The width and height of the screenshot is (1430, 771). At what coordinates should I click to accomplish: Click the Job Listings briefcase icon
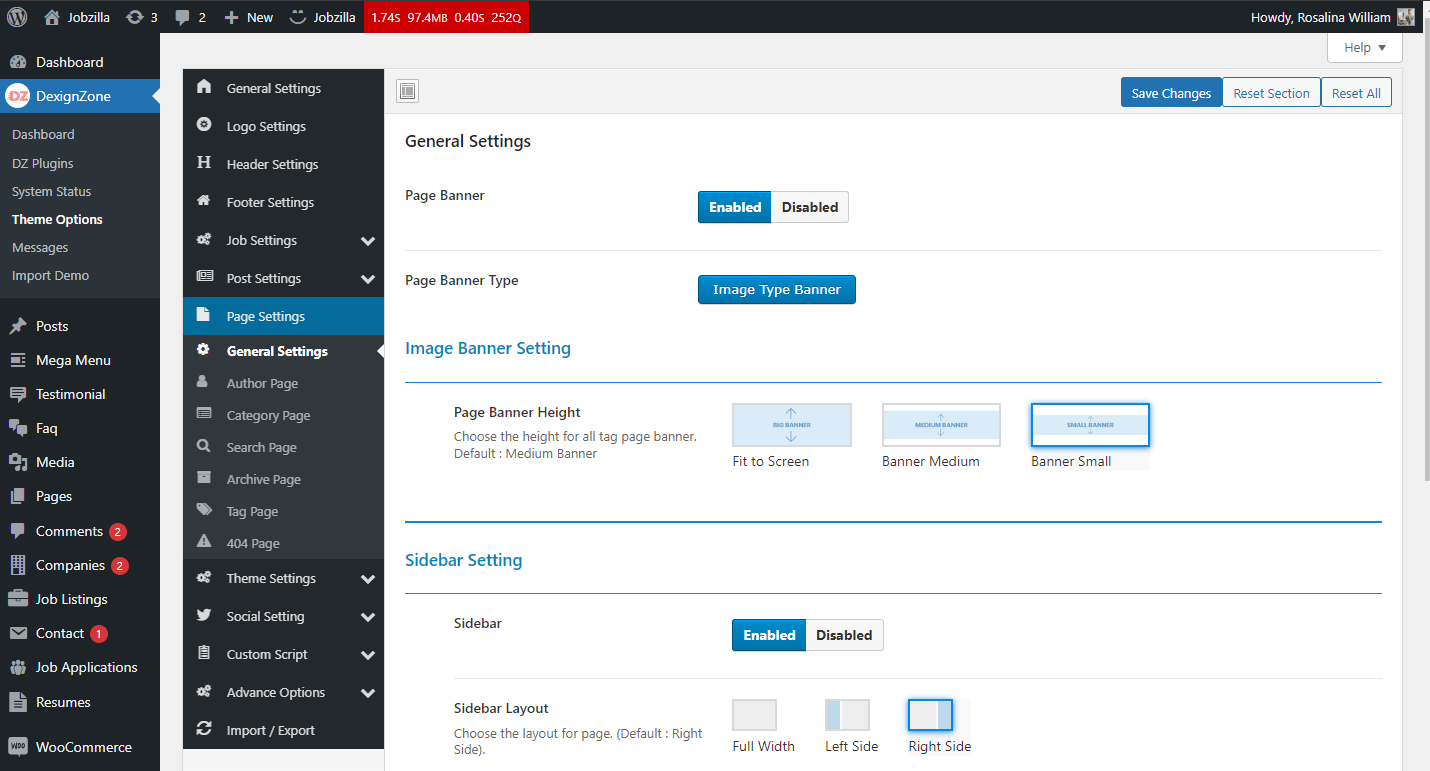pyautogui.click(x=17, y=599)
